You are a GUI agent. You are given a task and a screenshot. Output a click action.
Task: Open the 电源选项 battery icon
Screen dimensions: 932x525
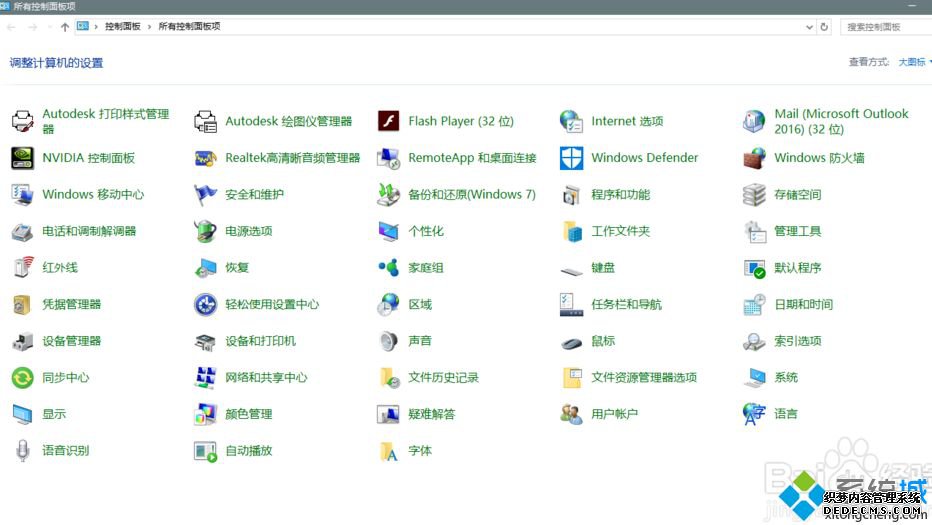click(206, 231)
